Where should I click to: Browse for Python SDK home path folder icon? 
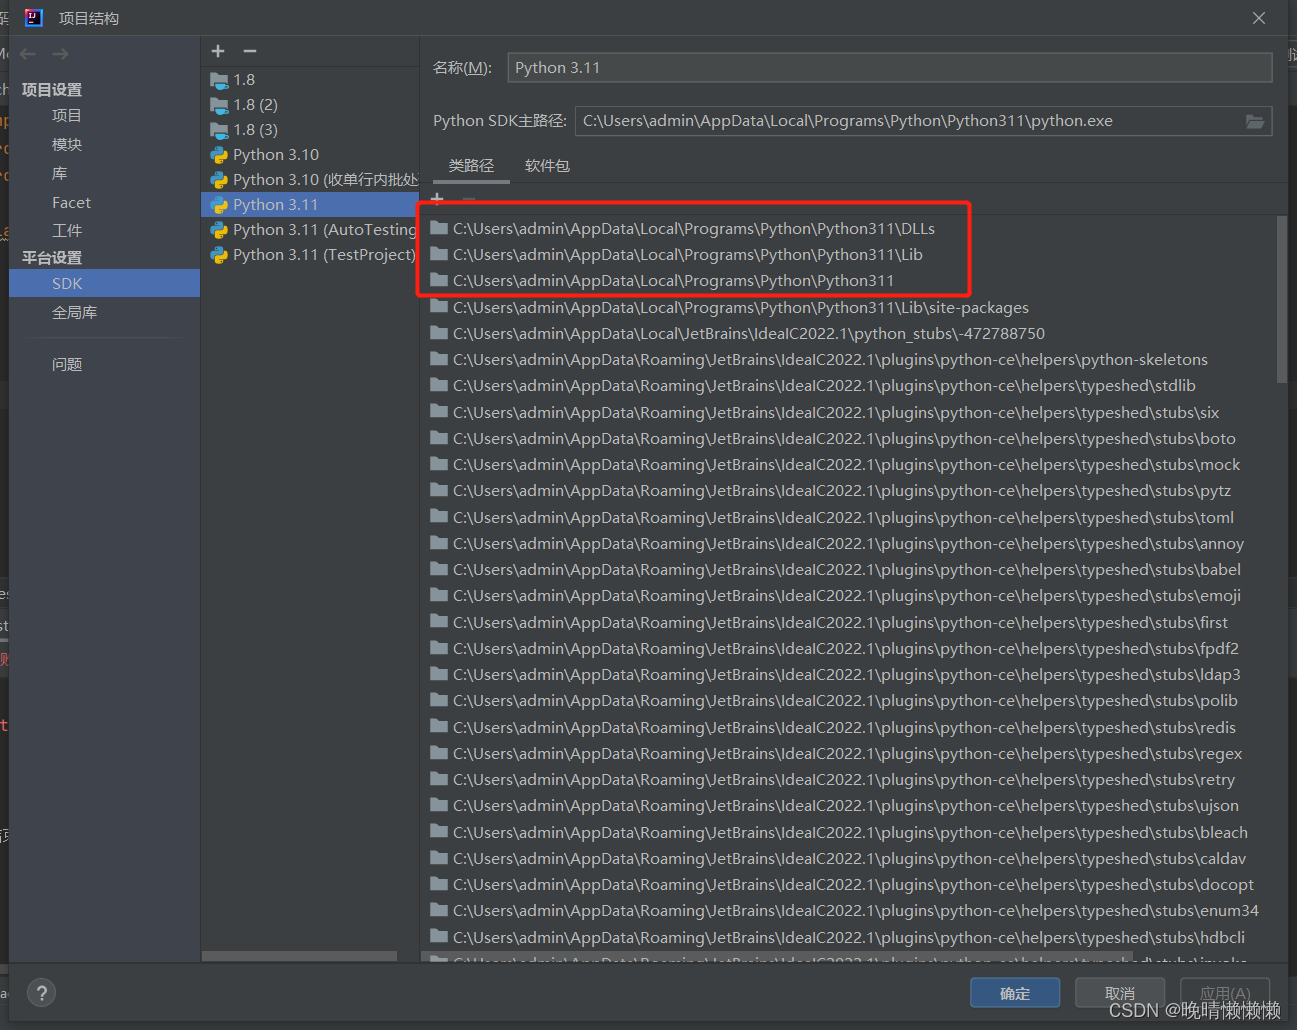1255,121
